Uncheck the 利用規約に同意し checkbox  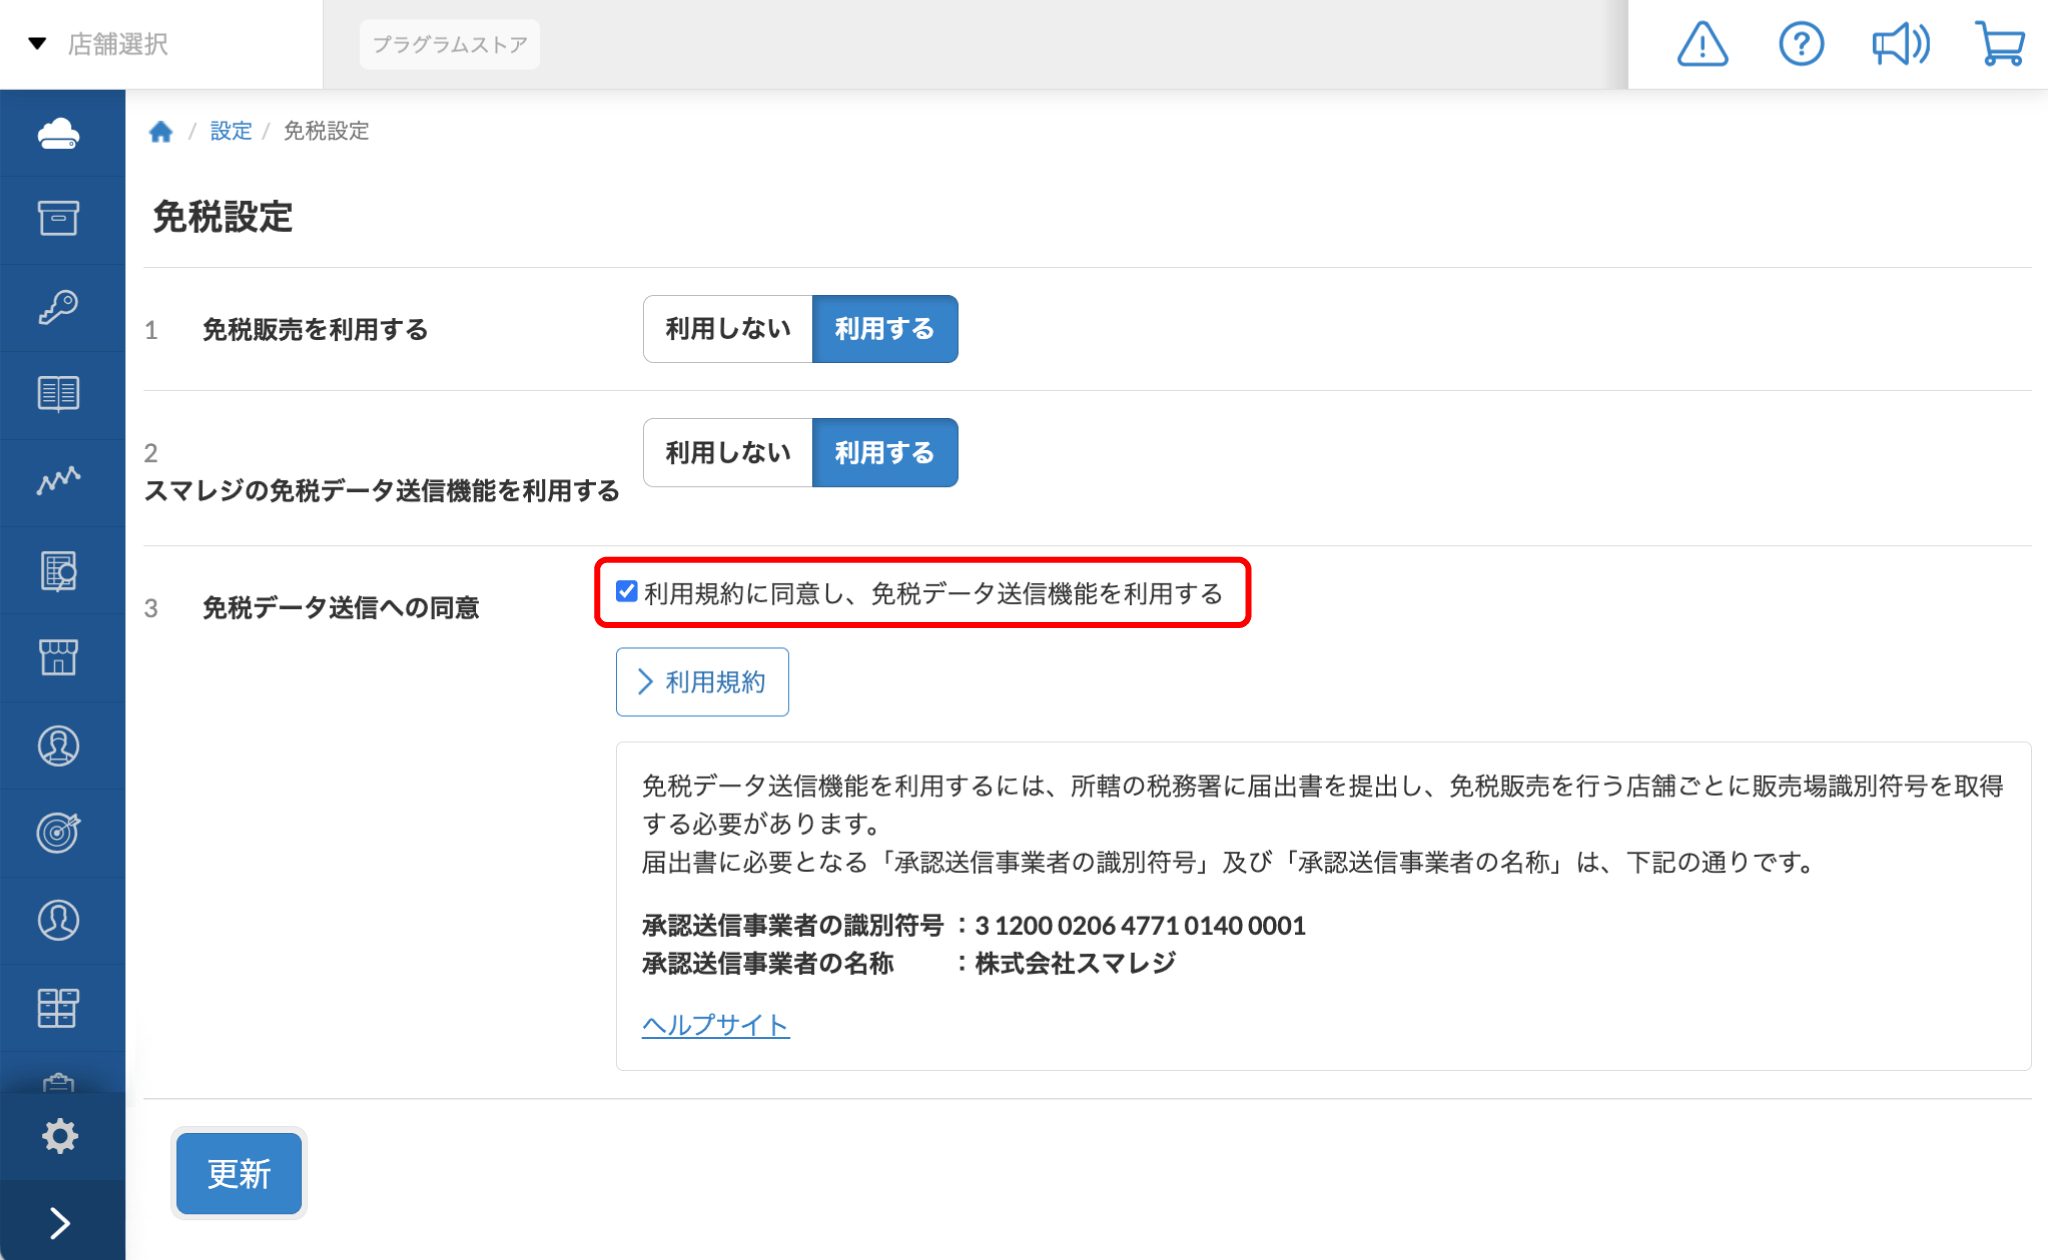click(x=627, y=592)
